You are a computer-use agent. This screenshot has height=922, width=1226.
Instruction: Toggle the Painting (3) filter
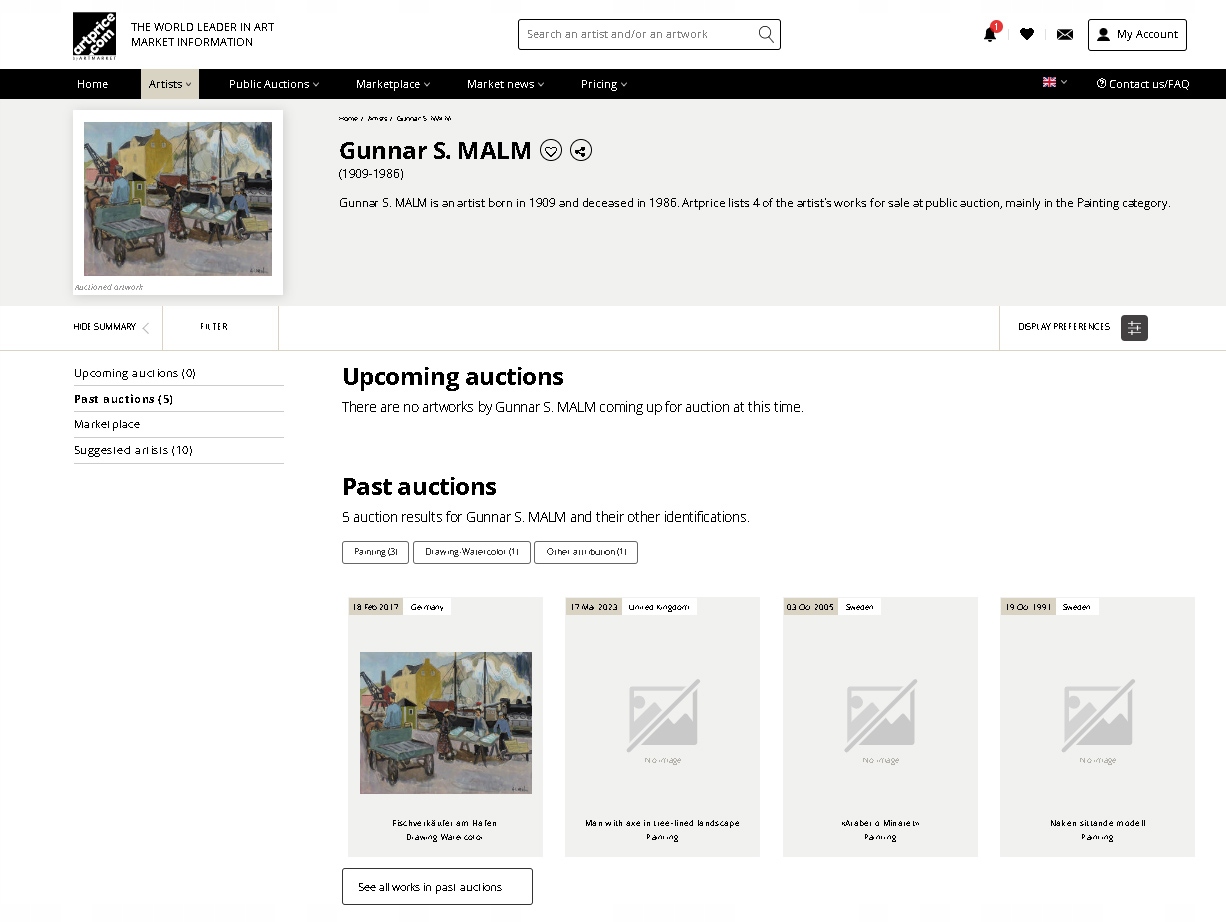pyautogui.click(x=375, y=552)
